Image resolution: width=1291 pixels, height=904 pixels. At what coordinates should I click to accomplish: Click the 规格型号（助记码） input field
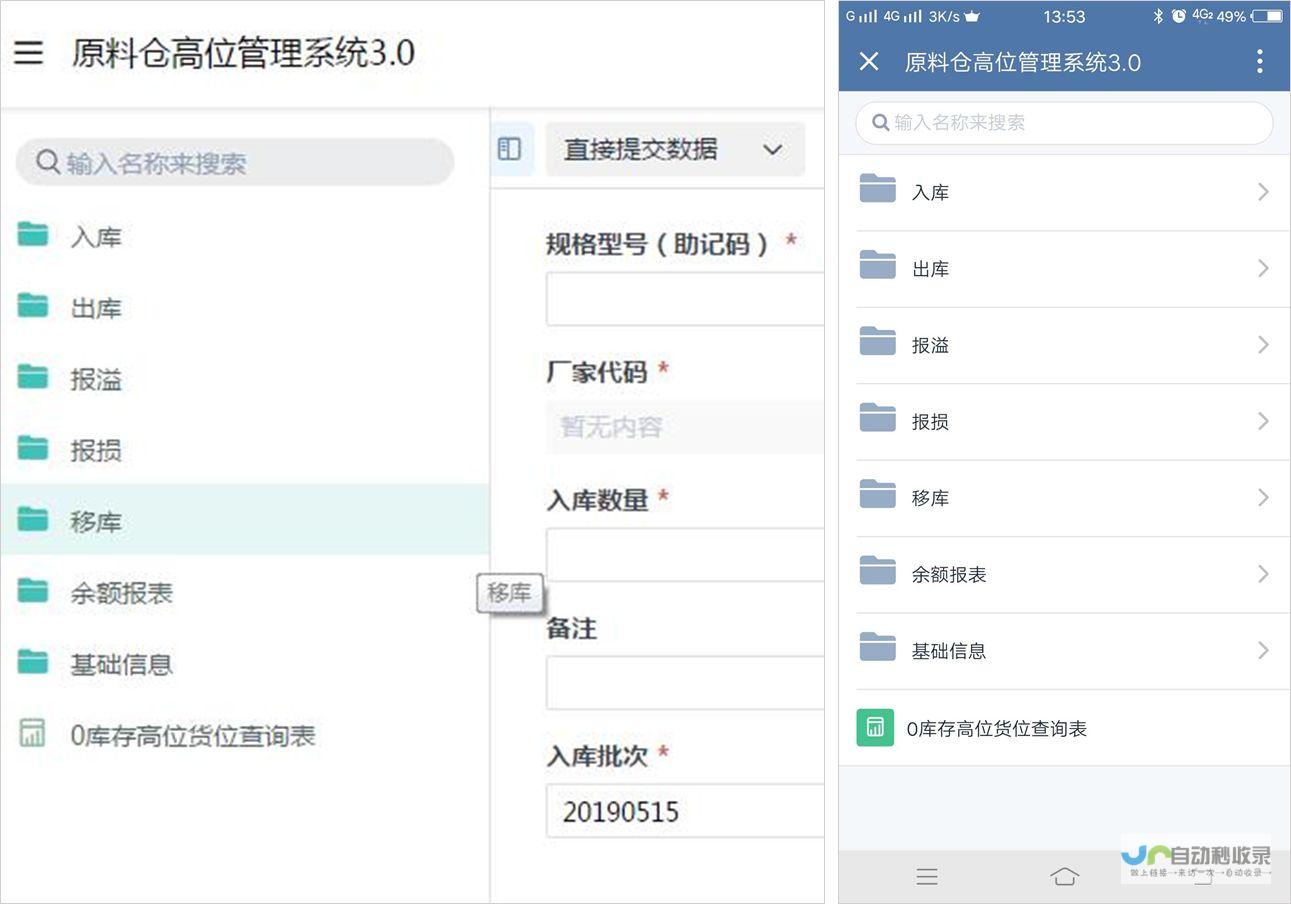tap(685, 299)
